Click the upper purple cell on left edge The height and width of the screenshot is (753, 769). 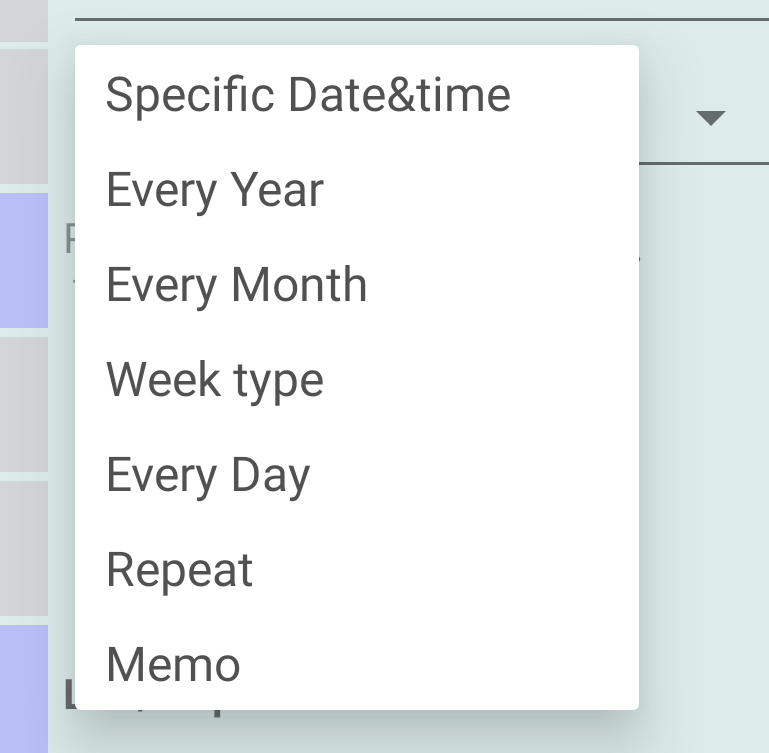pos(24,260)
